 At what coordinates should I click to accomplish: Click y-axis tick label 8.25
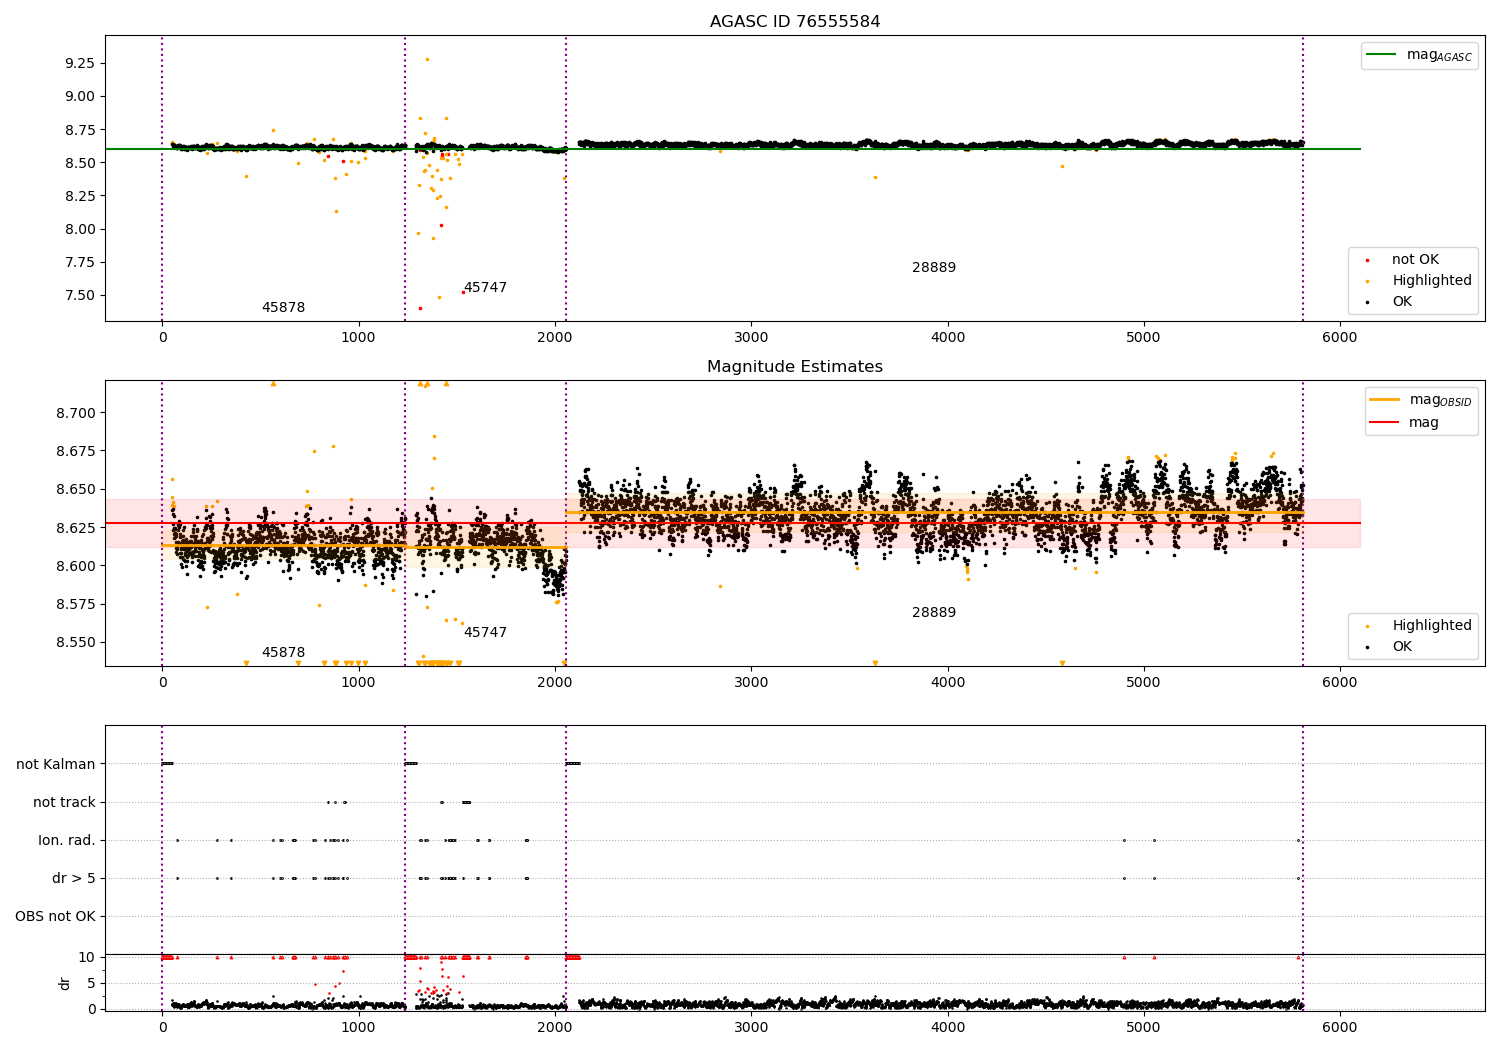pyautogui.click(x=79, y=196)
